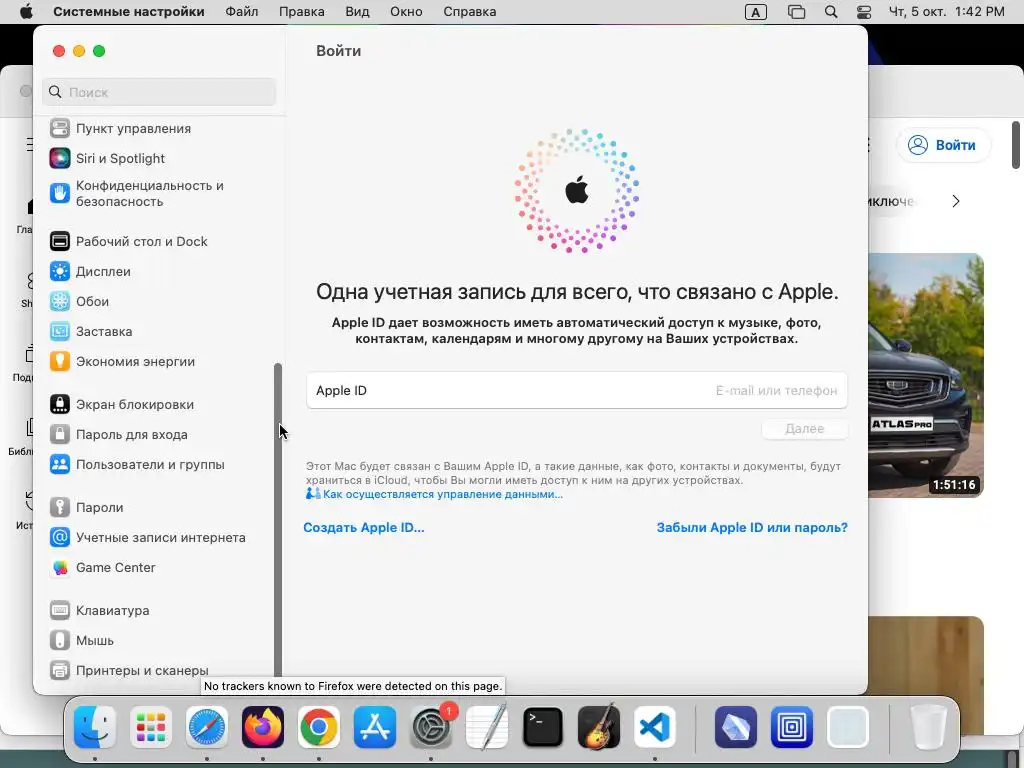The width and height of the screenshot is (1024, 768).
Task: Open Spotlight search in the menu bar
Action: (831, 12)
